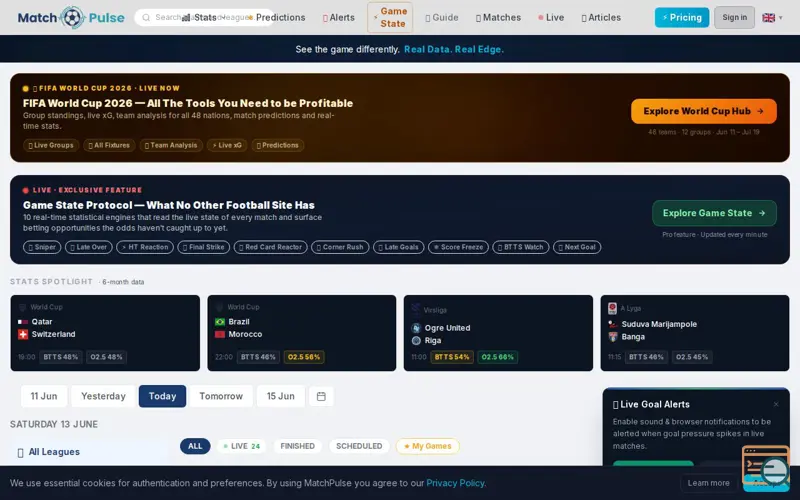Image resolution: width=800 pixels, height=500 pixels.
Task: Click the Brazil flag icon
Action: click(220, 322)
